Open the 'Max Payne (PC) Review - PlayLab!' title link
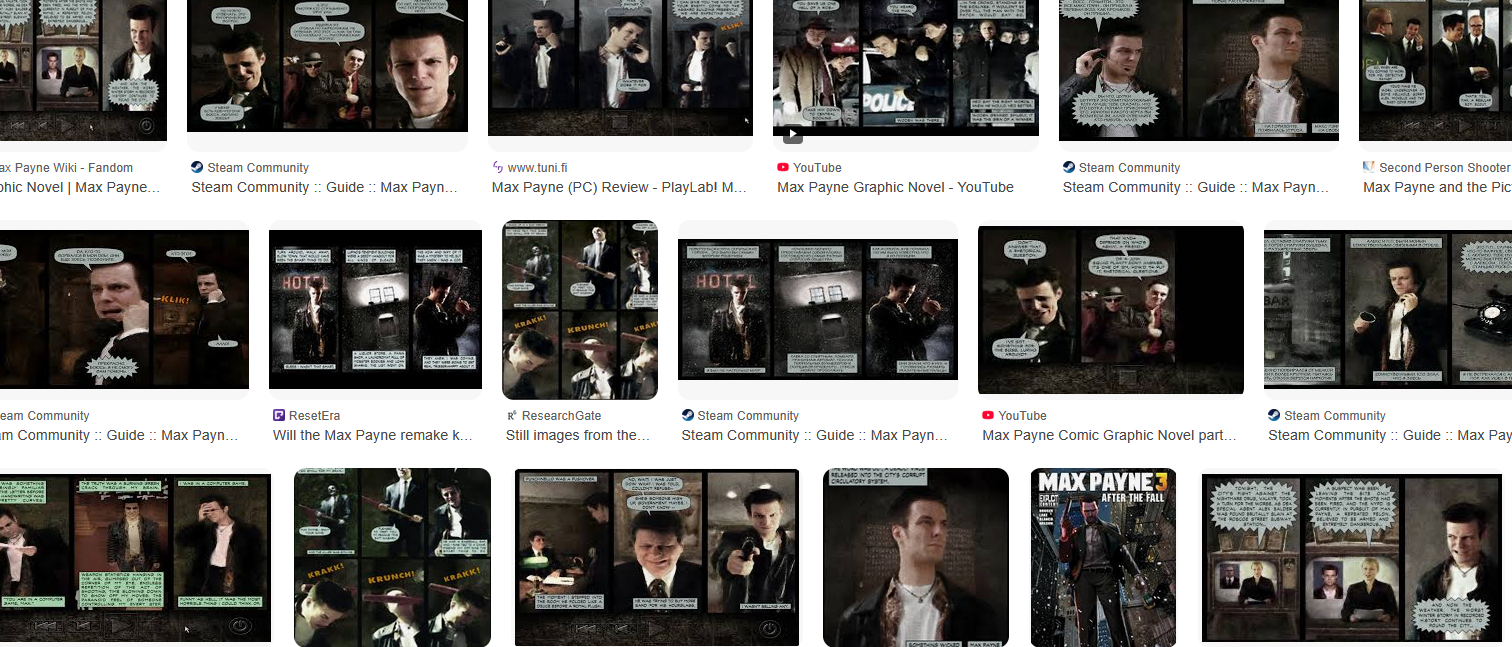 point(619,187)
